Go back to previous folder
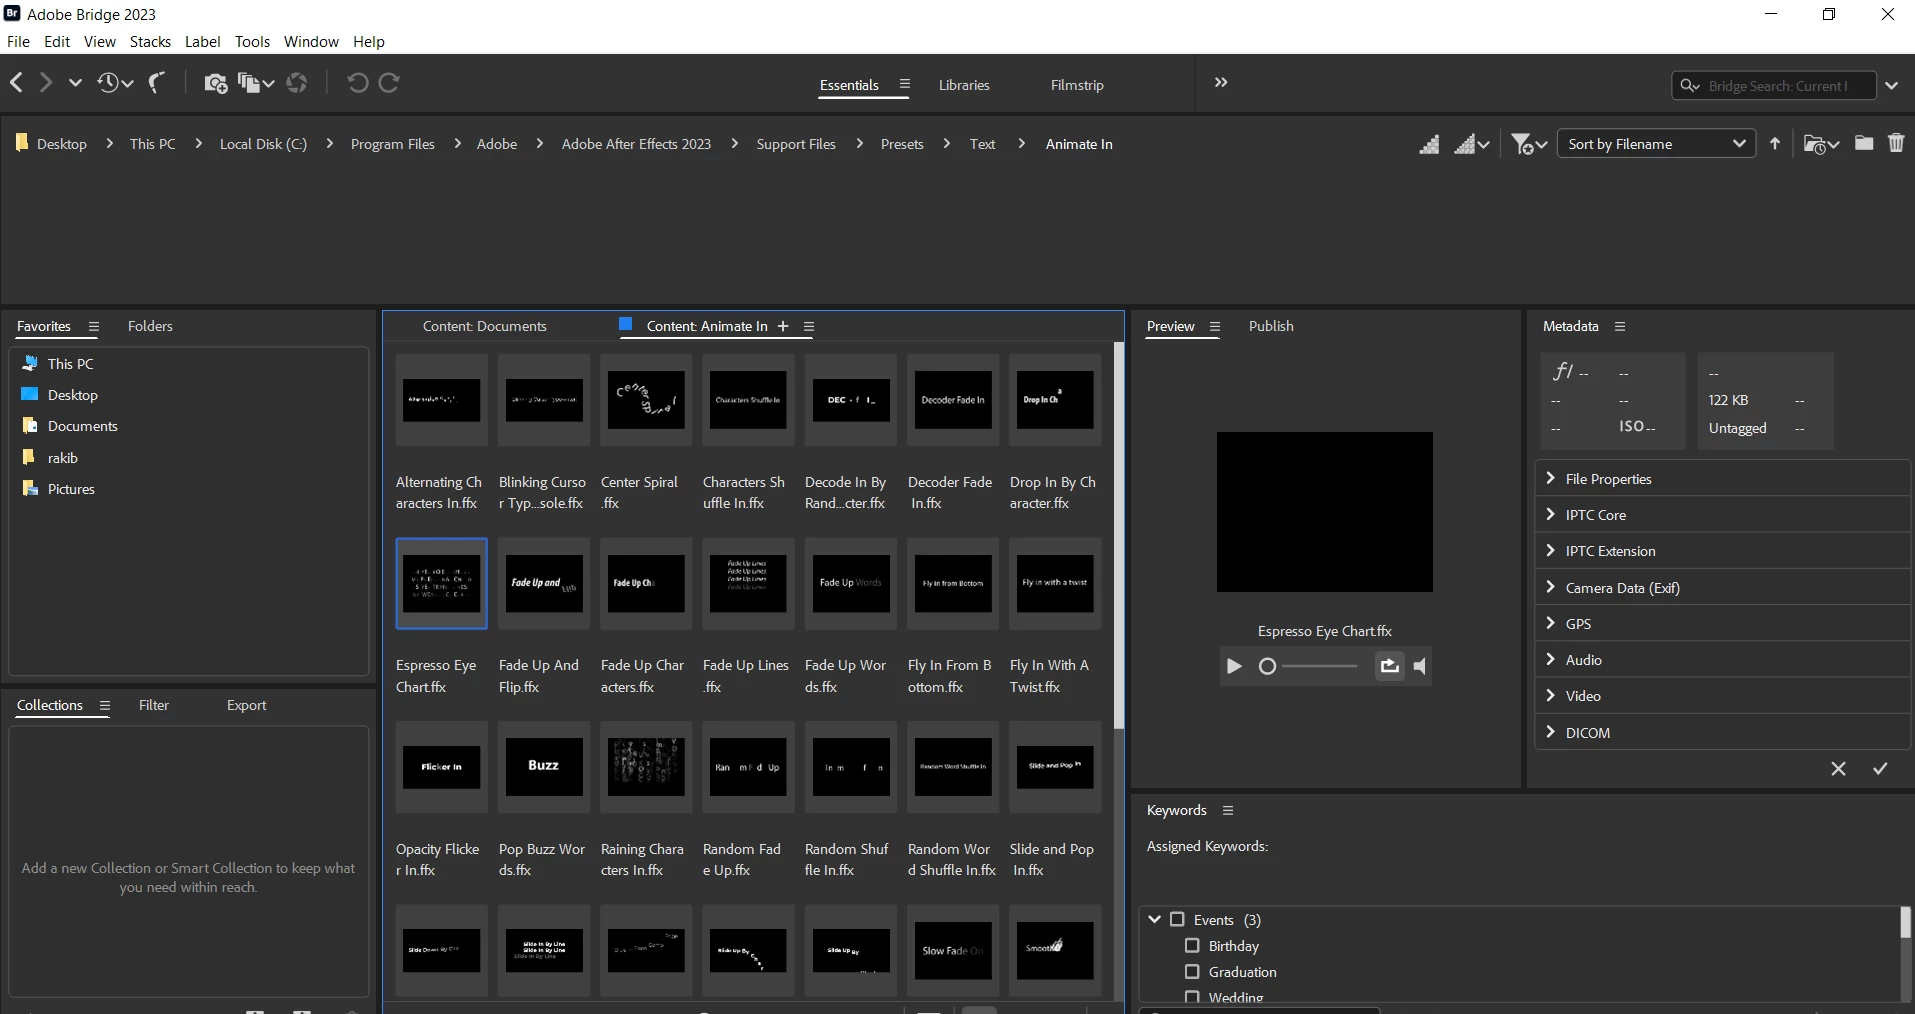 click(x=16, y=83)
